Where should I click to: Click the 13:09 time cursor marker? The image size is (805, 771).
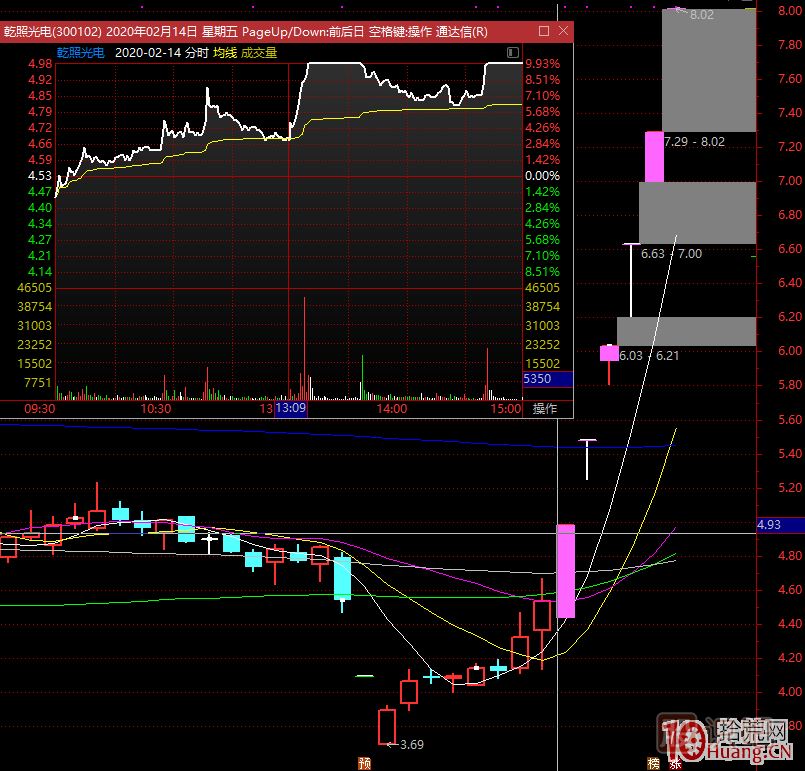[x=291, y=409]
